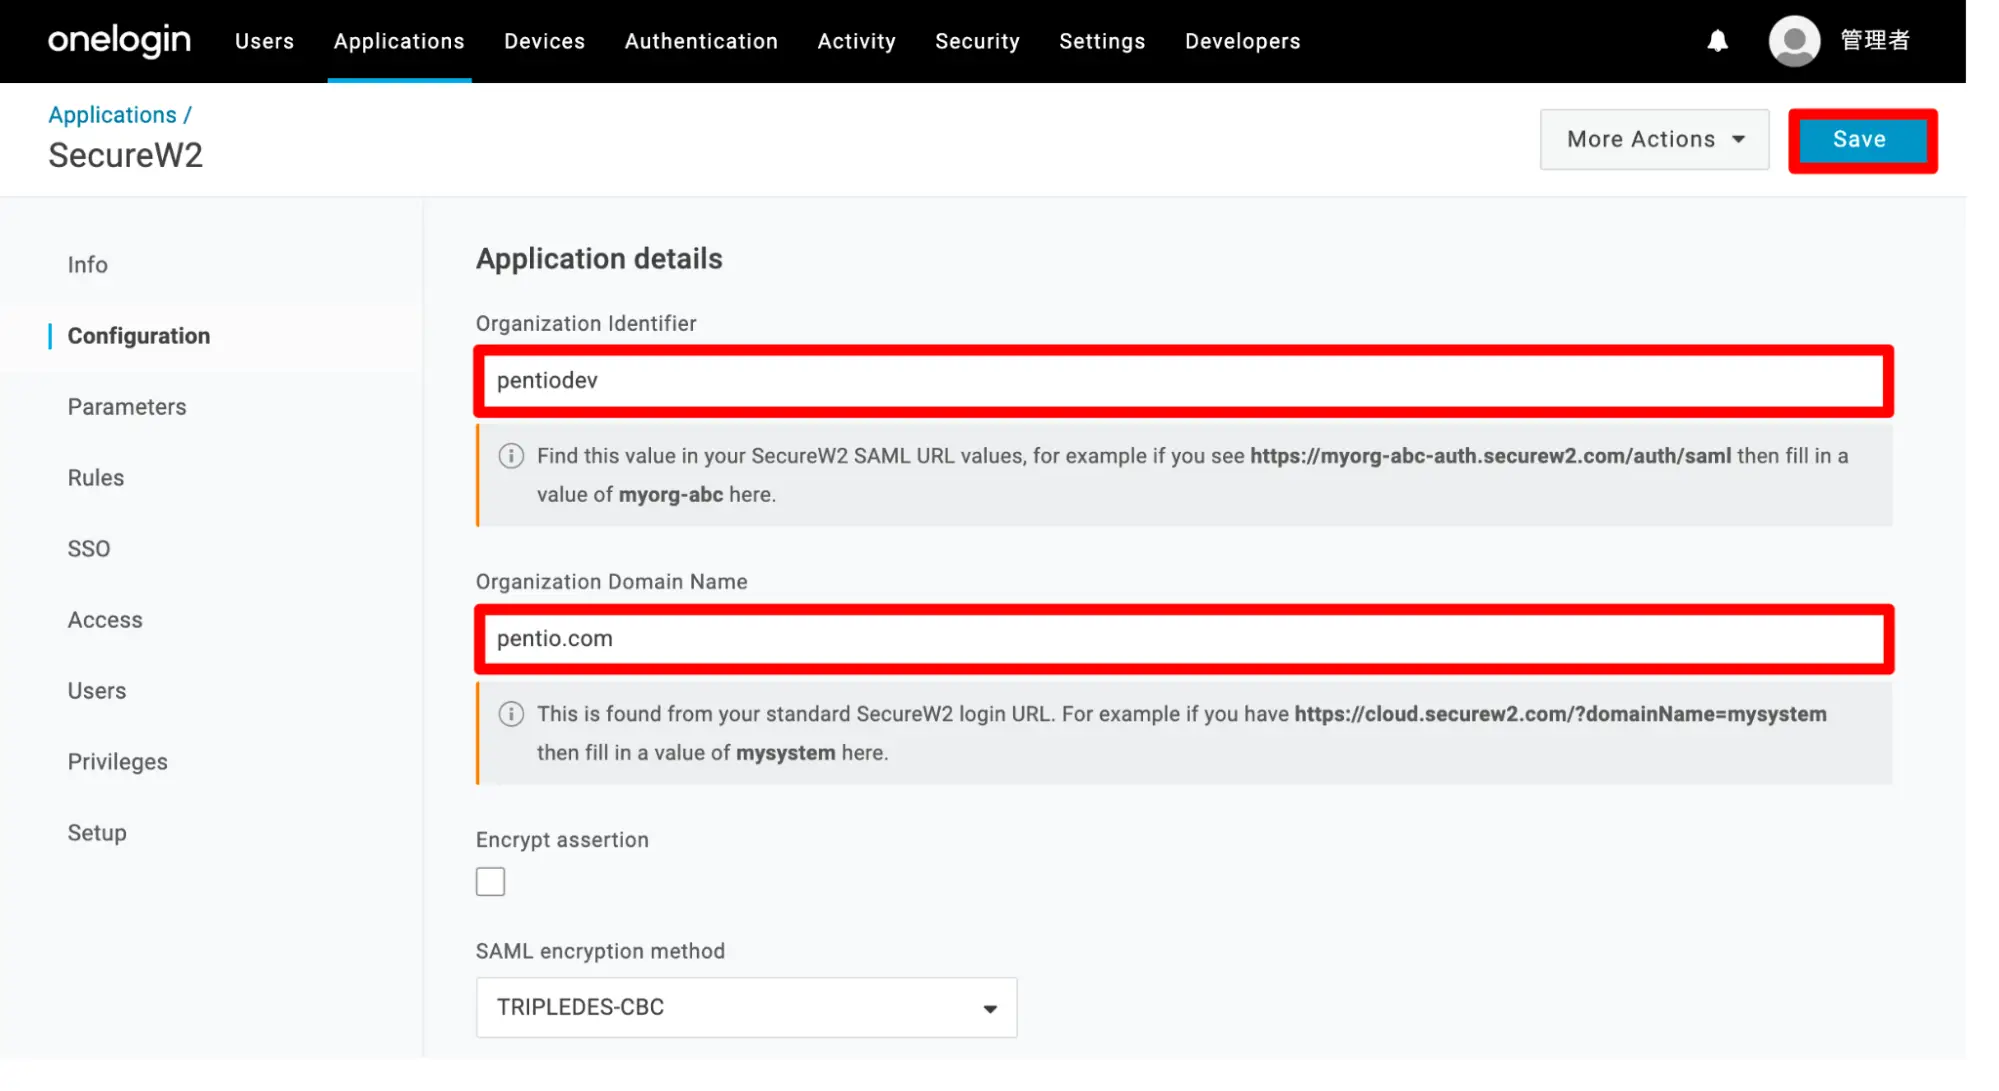This screenshot has height=1091, width=1999.
Task: Click the notification bell icon
Action: click(1717, 41)
